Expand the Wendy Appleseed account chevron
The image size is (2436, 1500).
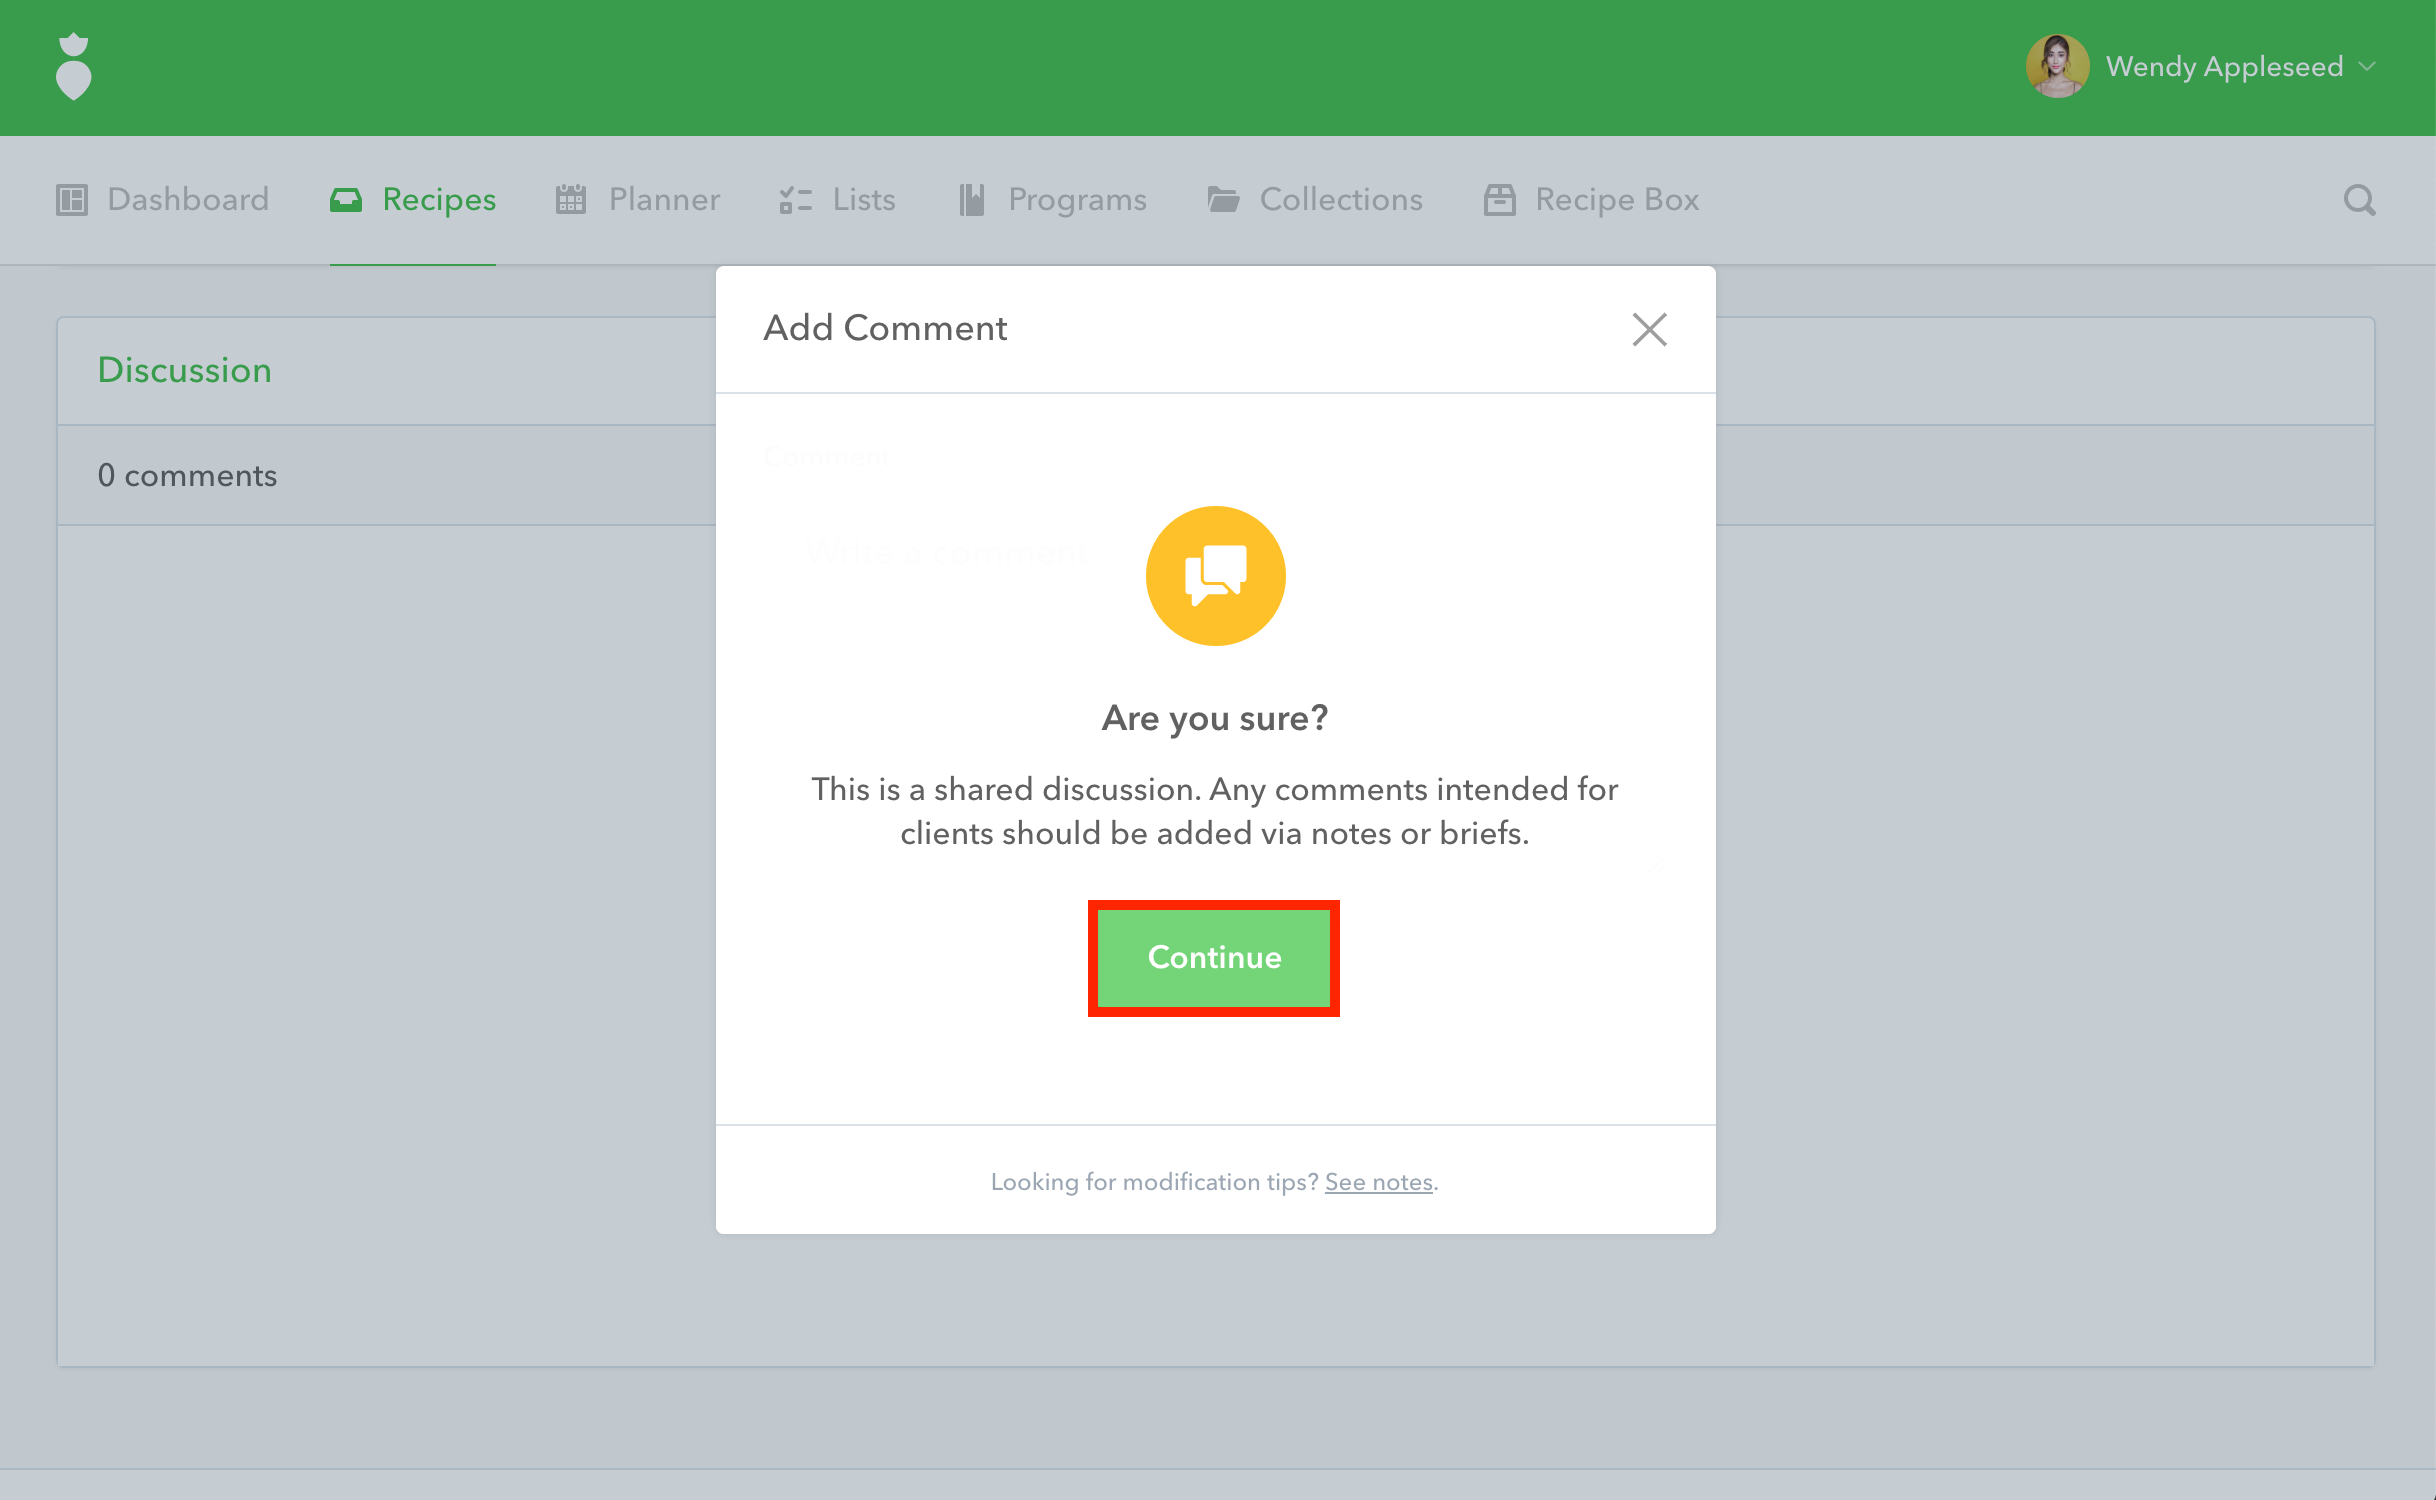[x=2367, y=67]
